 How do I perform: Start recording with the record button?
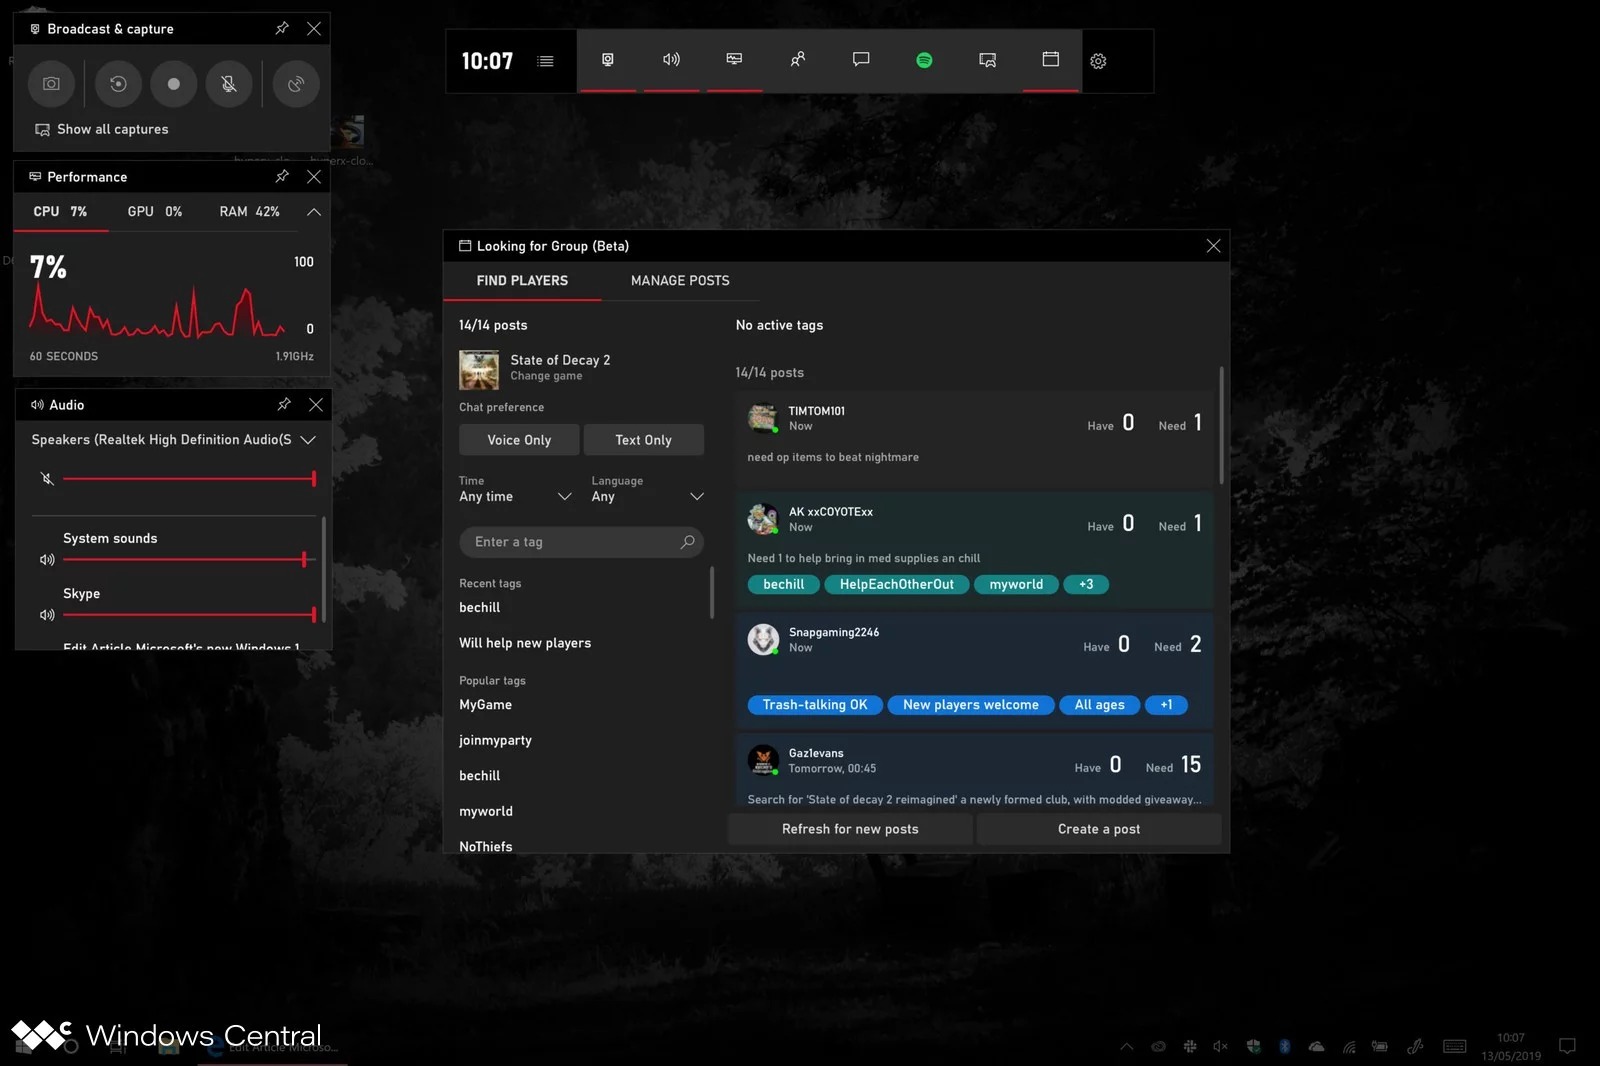pyautogui.click(x=174, y=84)
